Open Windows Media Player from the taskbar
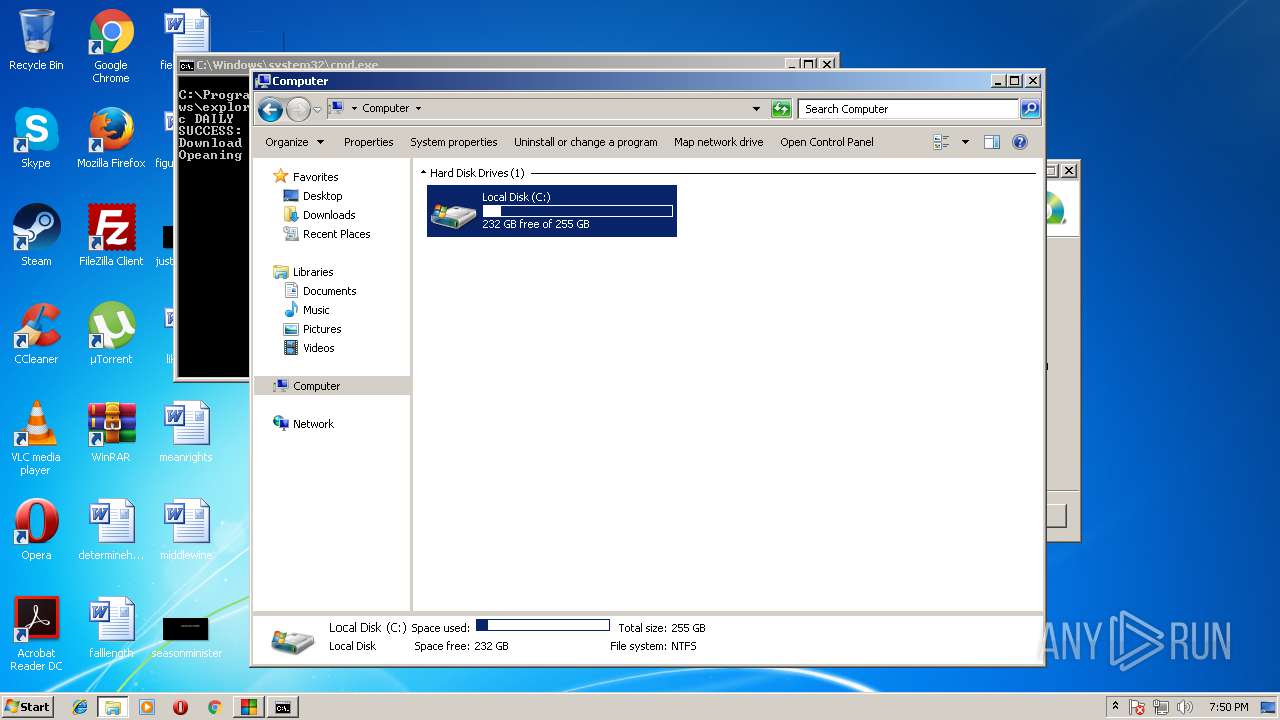1280x720 pixels. tap(147, 707)
